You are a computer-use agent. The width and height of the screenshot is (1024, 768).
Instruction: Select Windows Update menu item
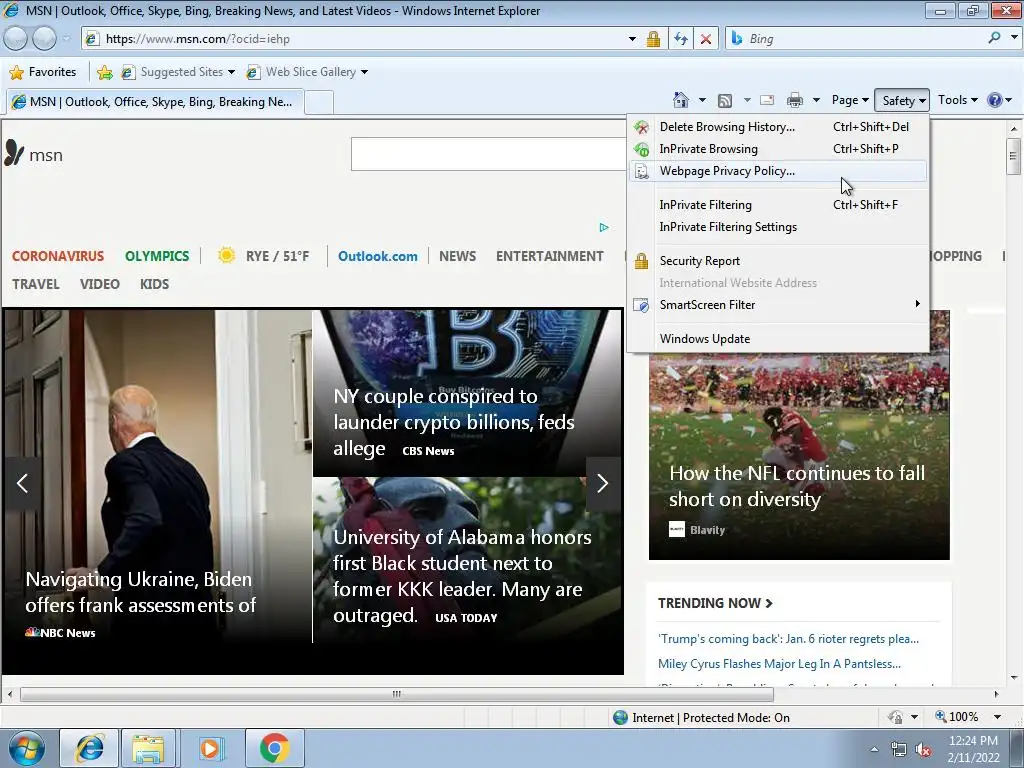point(778,339)
